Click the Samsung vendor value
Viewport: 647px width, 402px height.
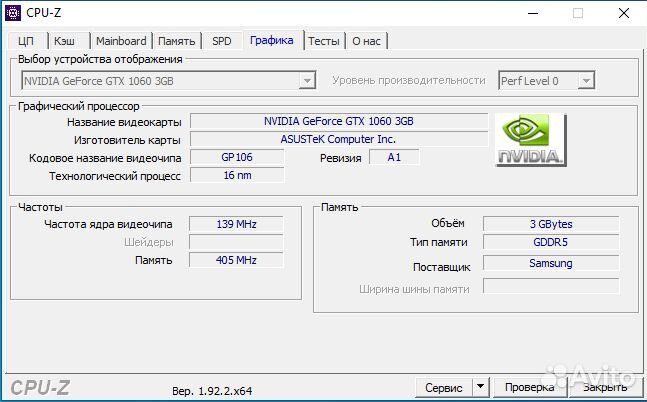point(551,263)
